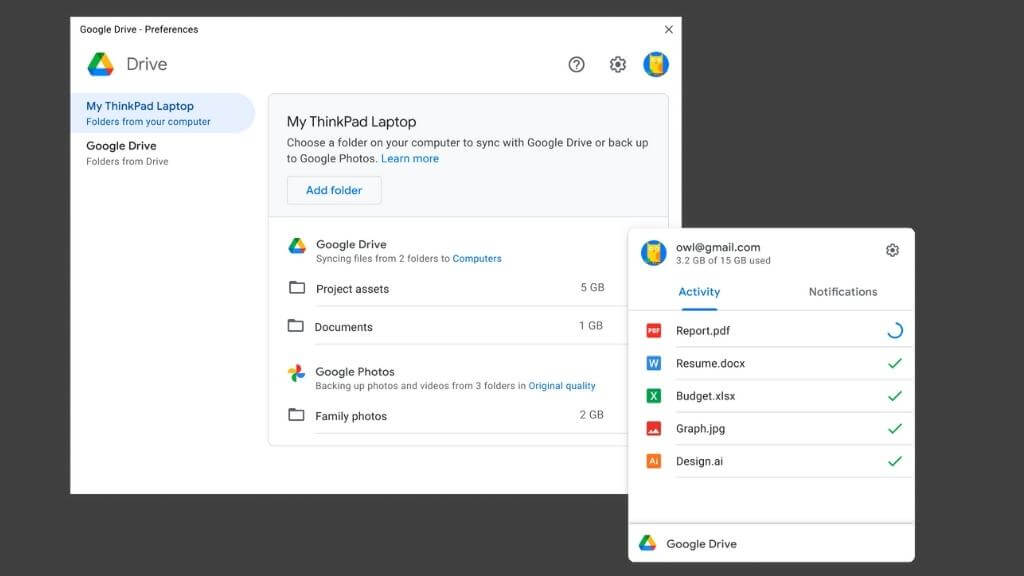
Task: Open the Learn more link
Action: (409, 159)
